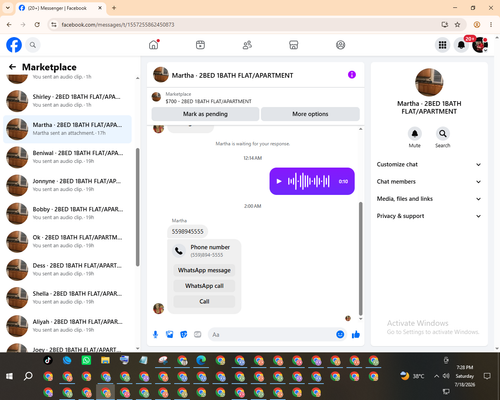Click the browser address bar URL
The height and width of the screenshot is (400, 500).
(118, 25)
